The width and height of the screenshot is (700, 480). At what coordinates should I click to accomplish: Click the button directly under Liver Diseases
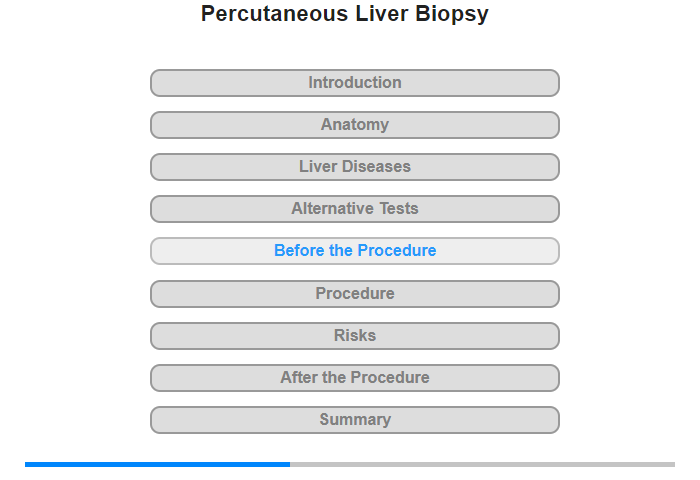click(x=355, y=209)
